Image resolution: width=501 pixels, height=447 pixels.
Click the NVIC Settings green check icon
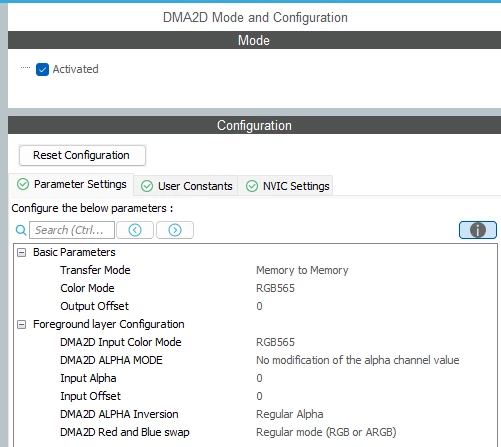pyautogui.click(x=252, y=186)
